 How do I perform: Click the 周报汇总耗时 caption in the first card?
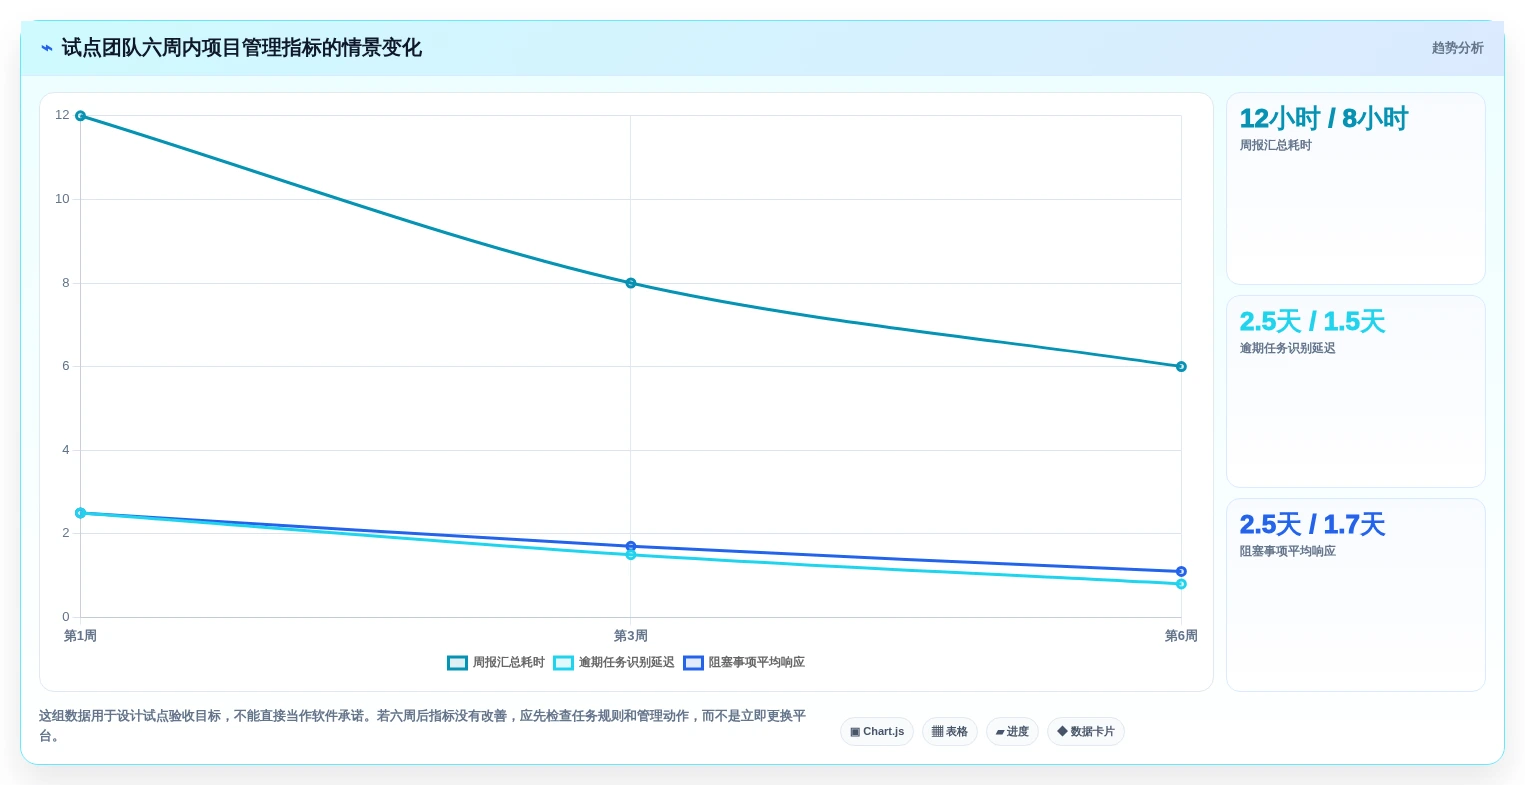1276,146
